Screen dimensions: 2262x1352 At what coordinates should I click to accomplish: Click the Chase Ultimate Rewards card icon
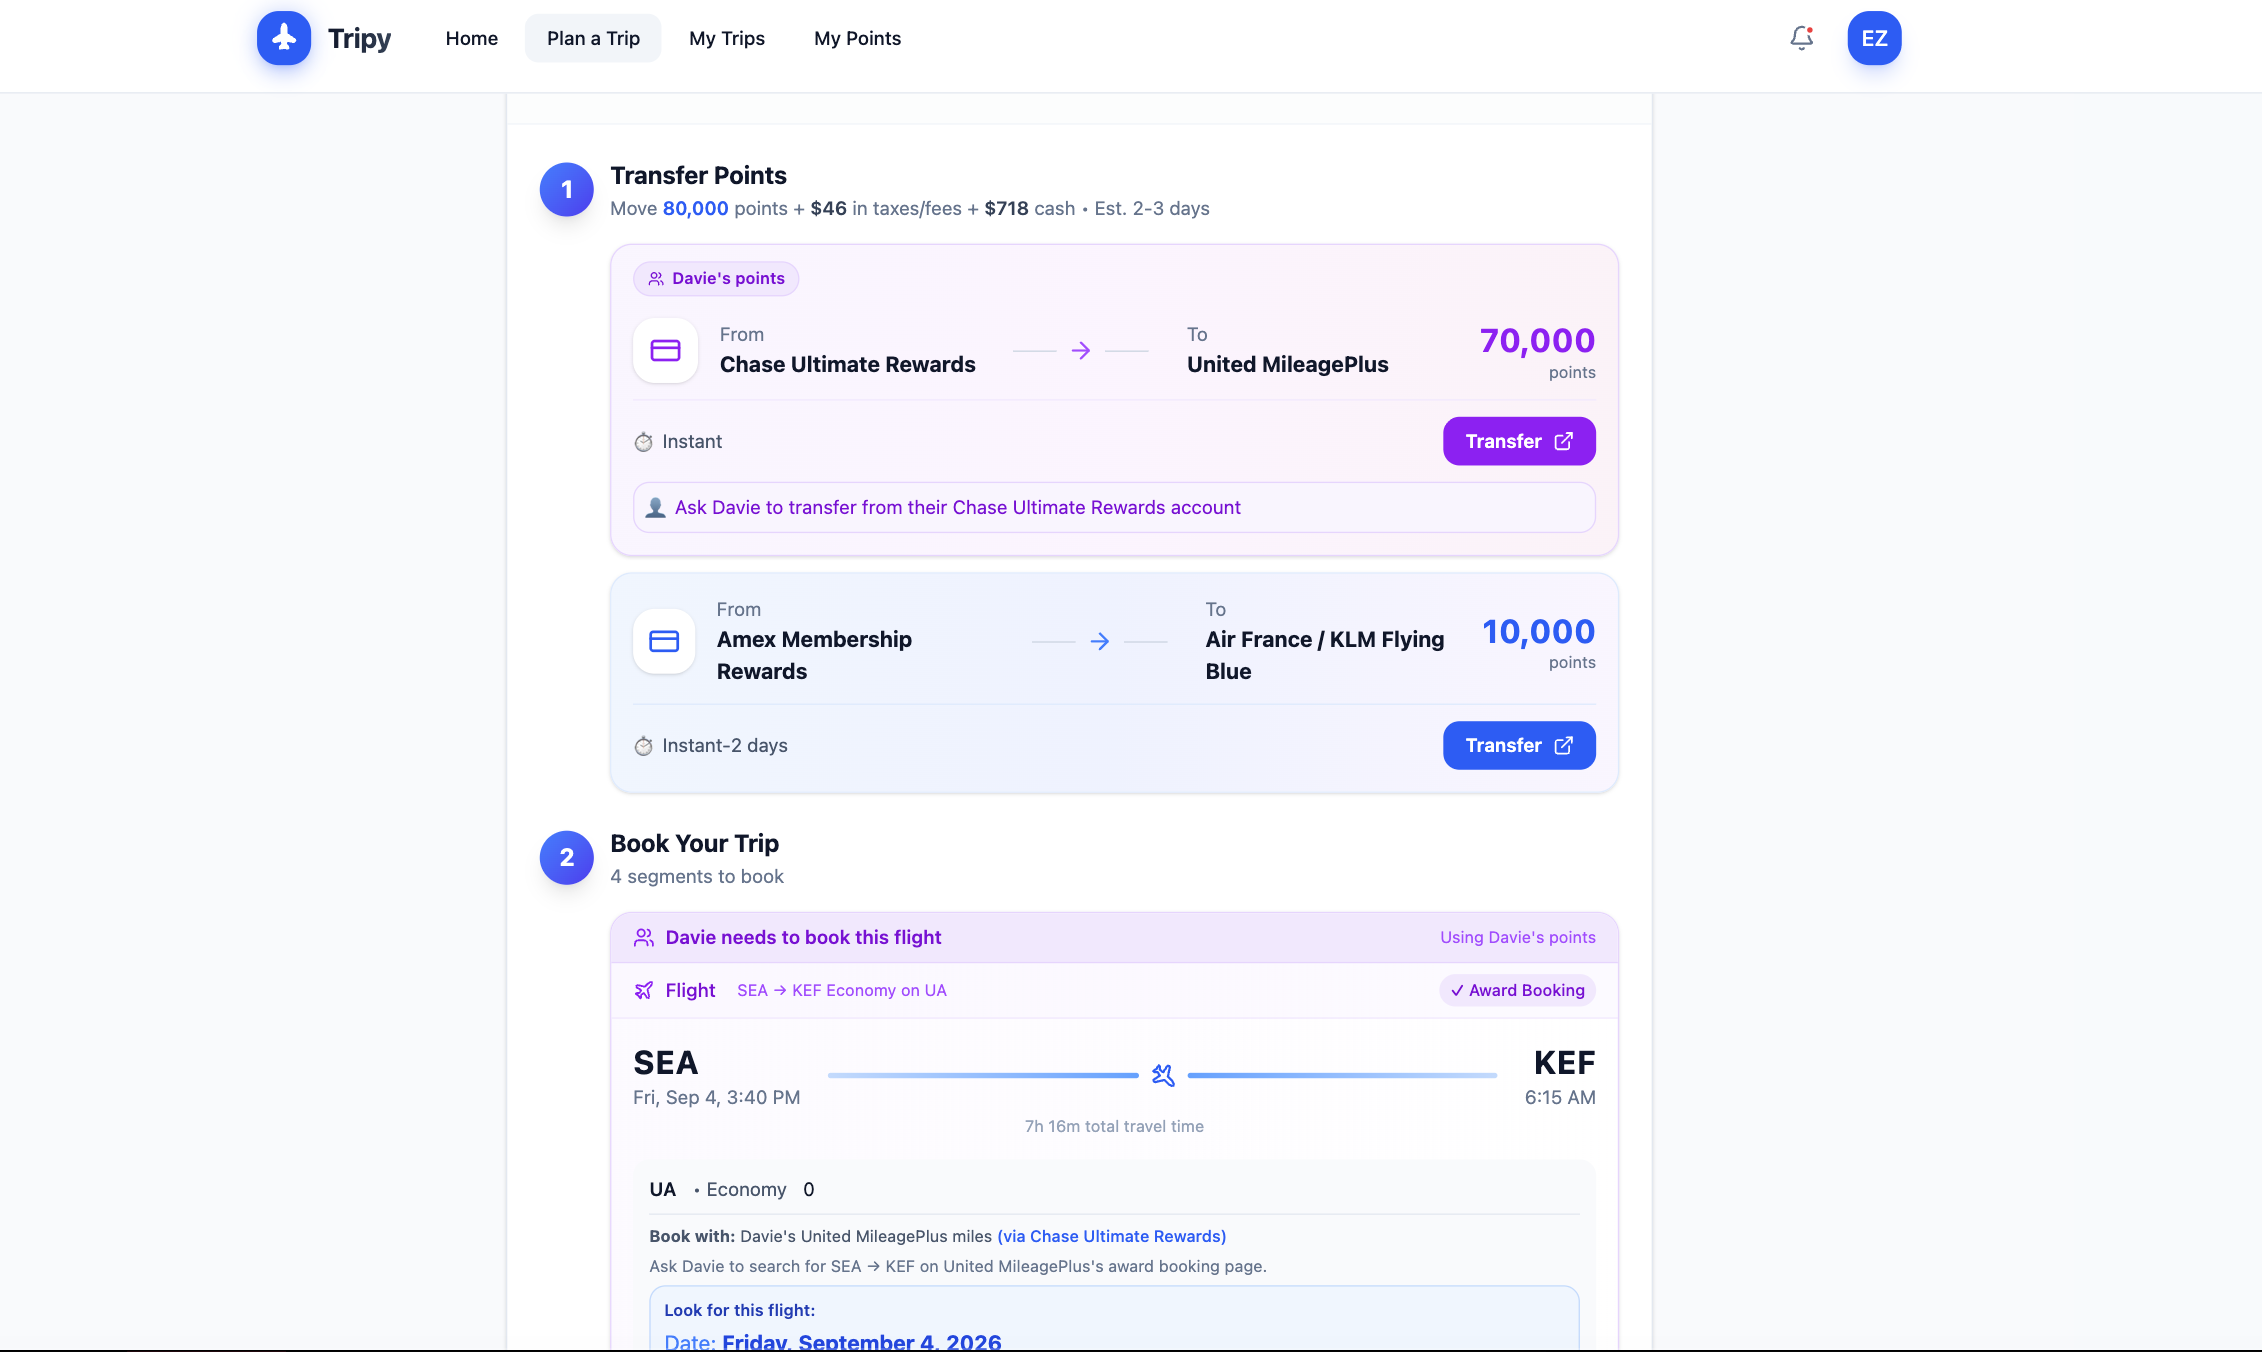665,350
